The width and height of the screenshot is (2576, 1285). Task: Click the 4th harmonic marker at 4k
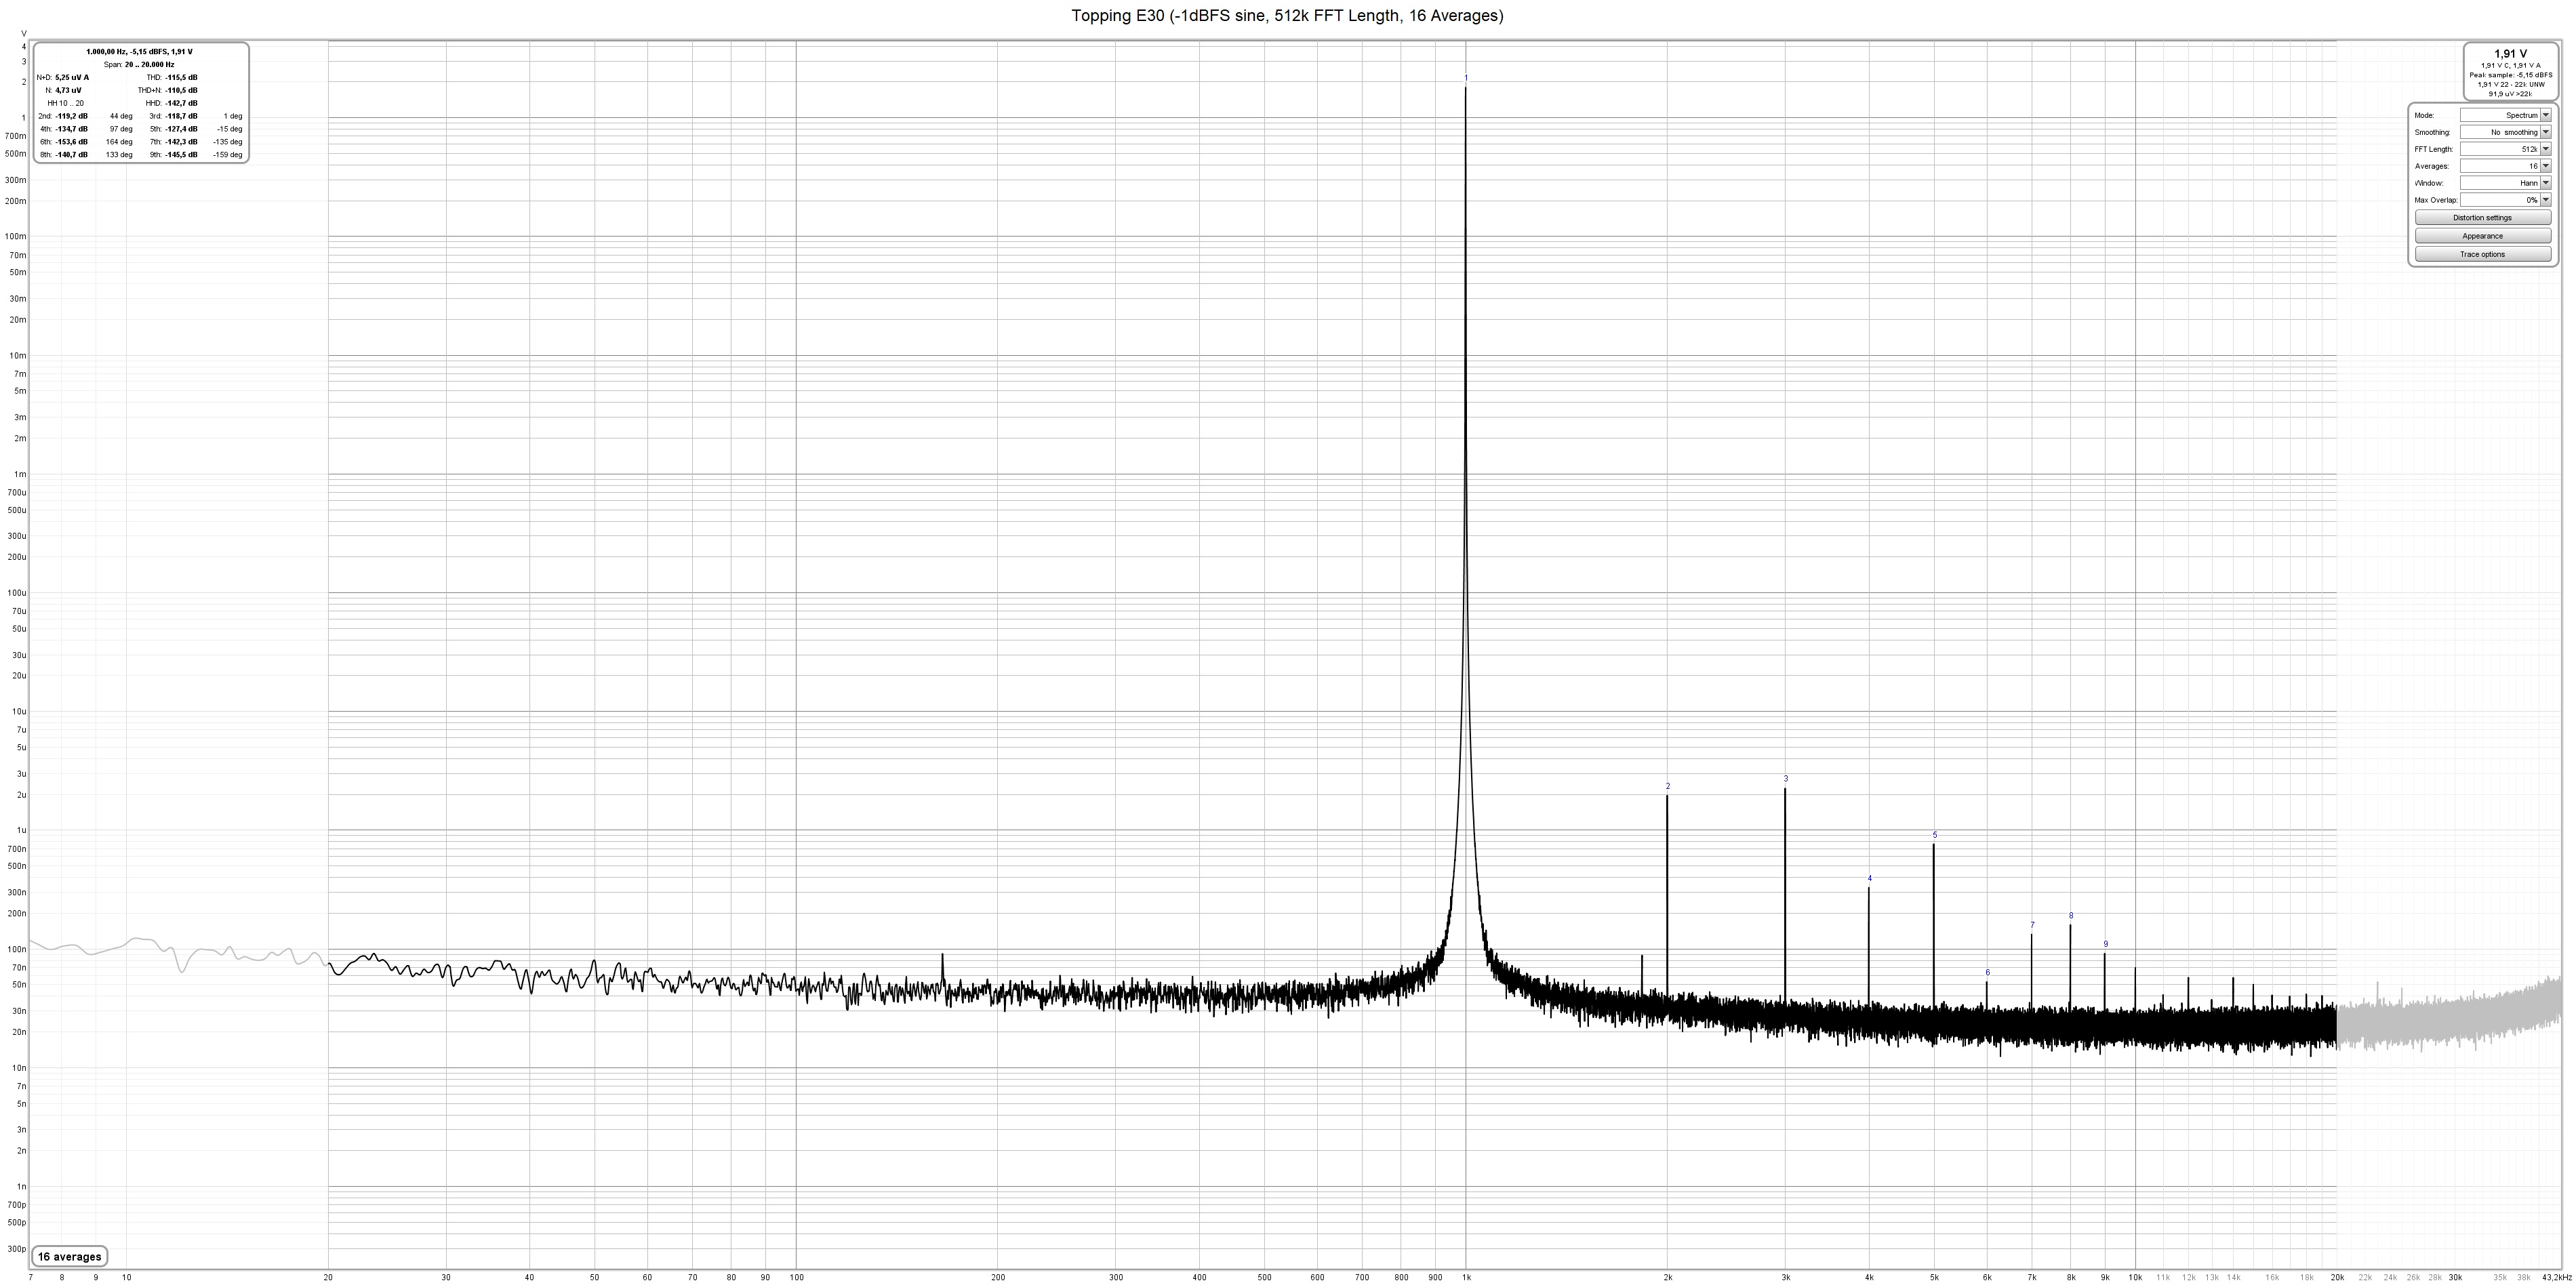pos(1869,879)
